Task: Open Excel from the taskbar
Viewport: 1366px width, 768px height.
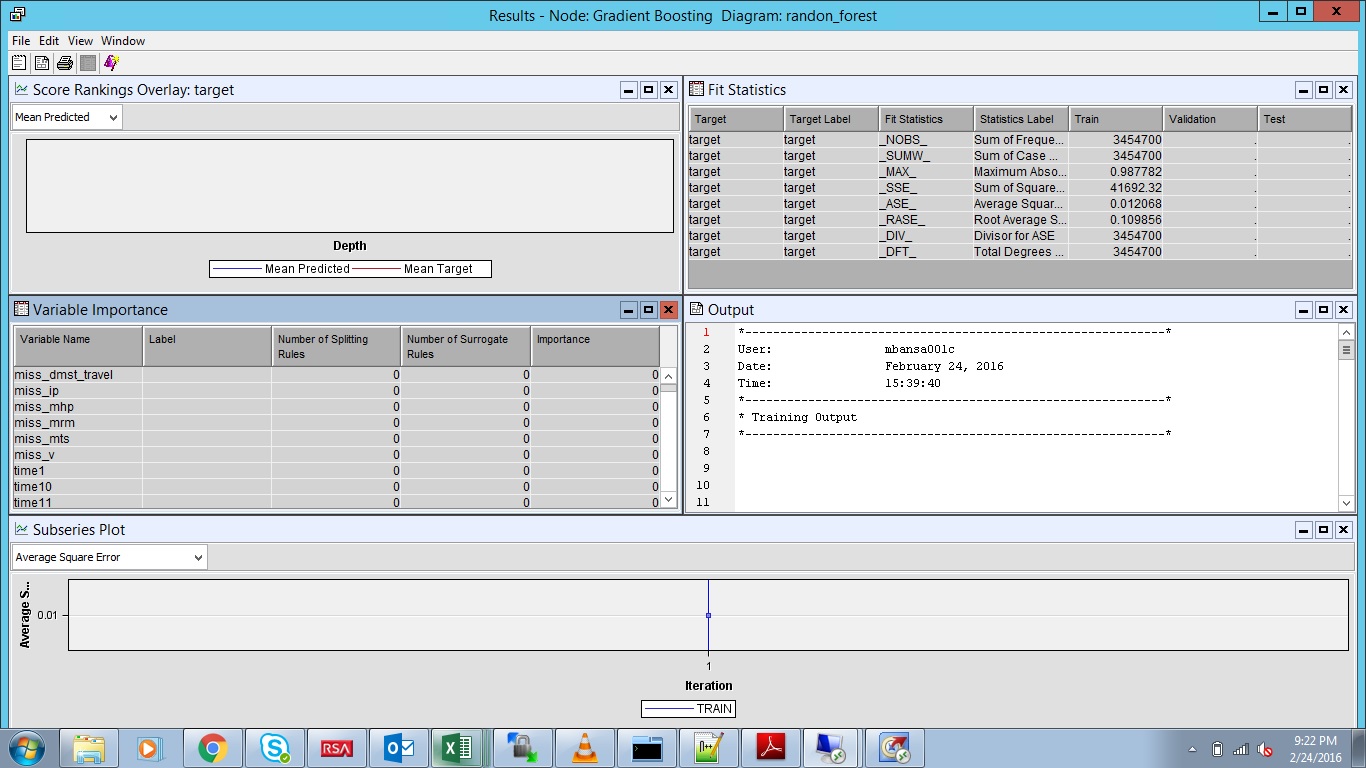Action: coord(457,748)
